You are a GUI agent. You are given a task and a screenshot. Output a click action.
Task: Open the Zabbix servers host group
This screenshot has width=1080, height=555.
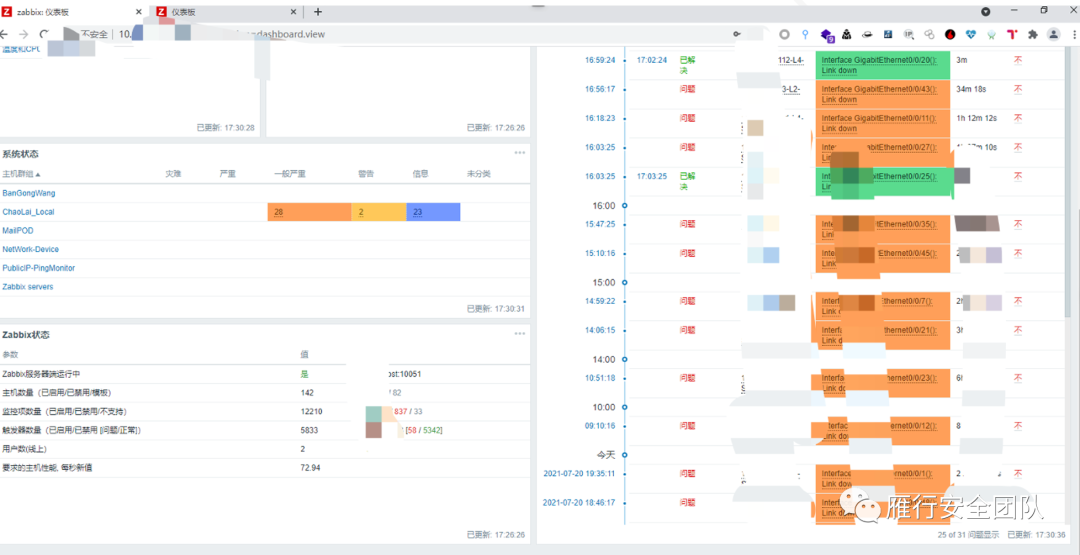(28, 286)
